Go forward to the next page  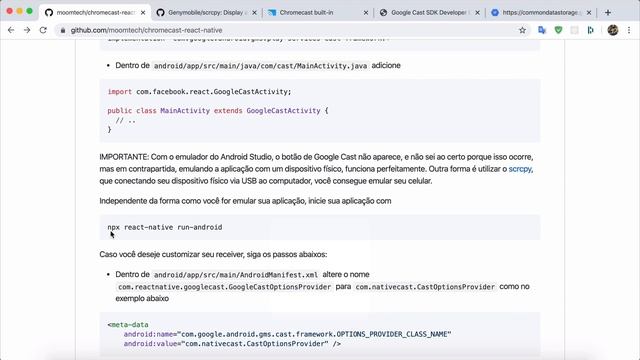click(x=27, y=30)
